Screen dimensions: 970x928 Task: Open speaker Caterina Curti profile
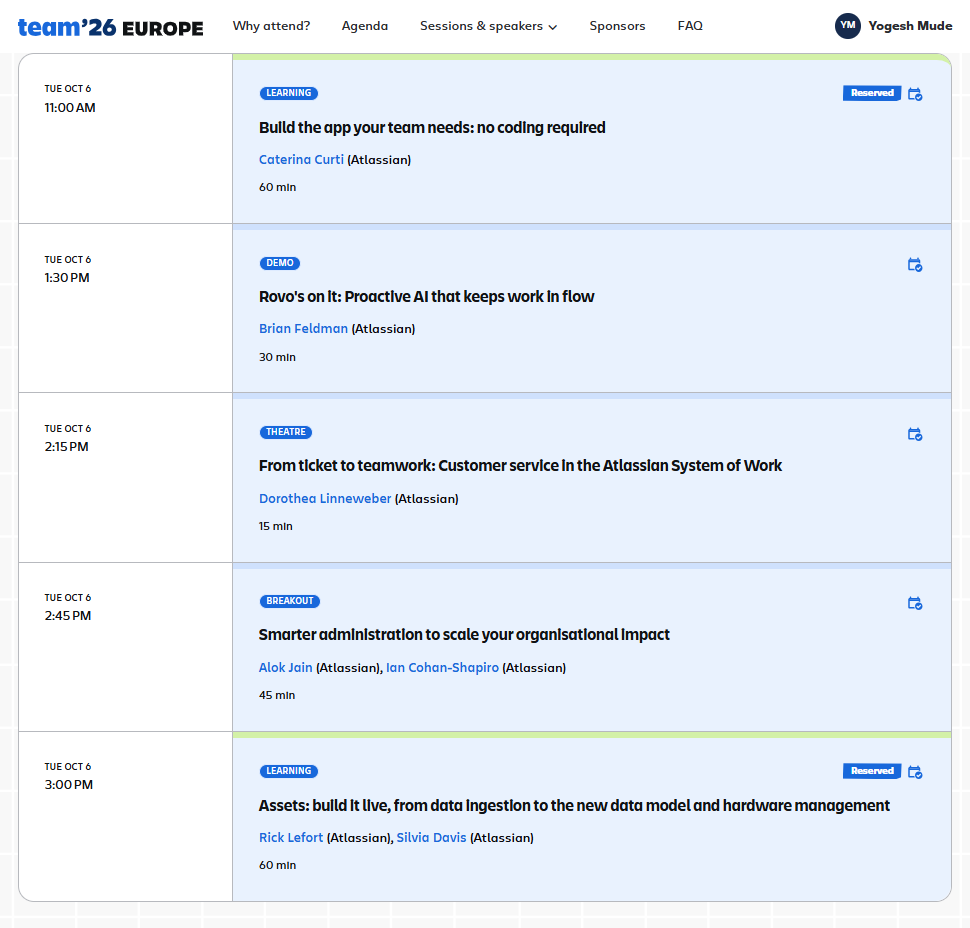coord(301,160)
